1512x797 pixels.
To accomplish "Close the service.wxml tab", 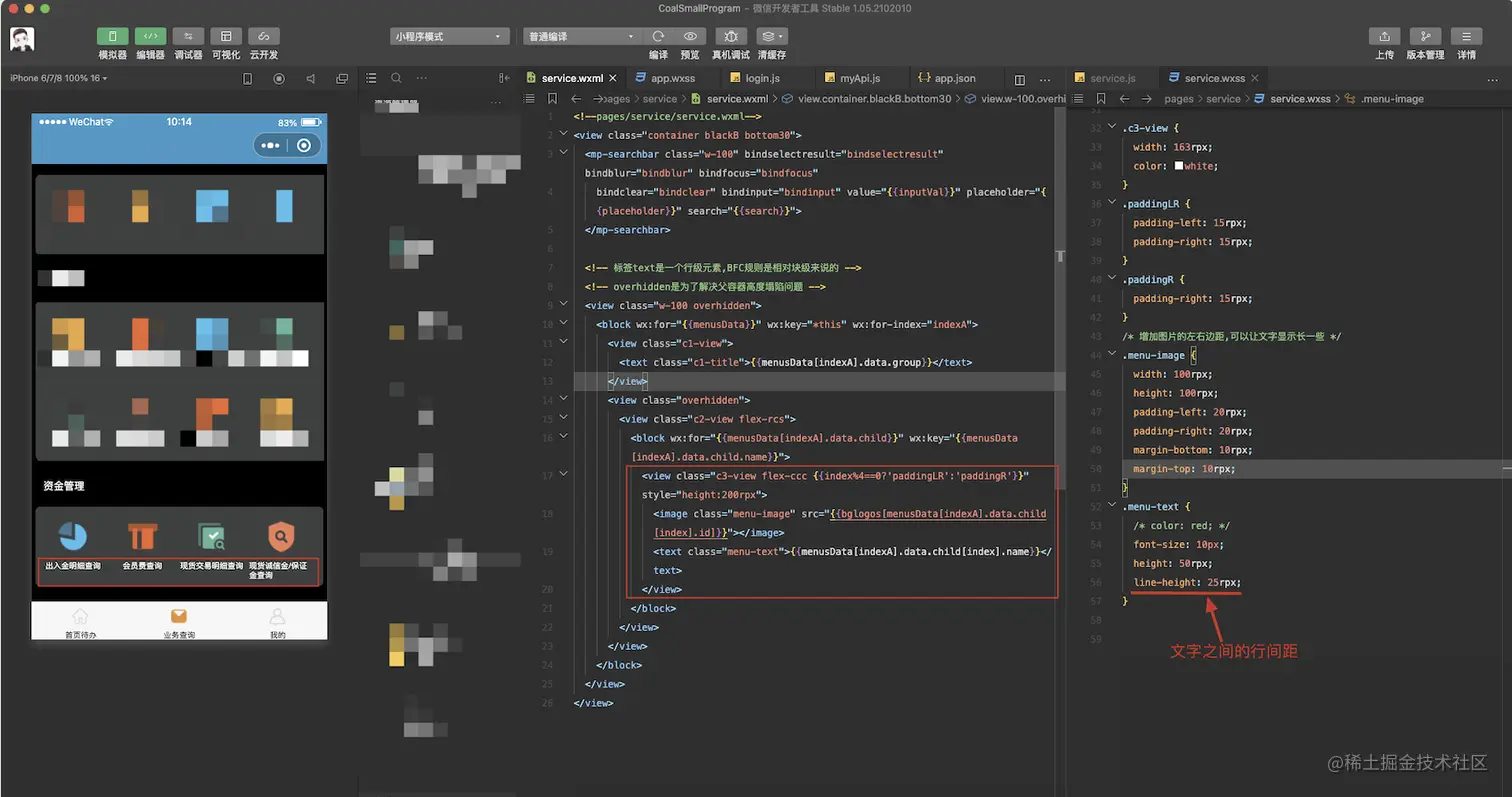I will [611, 78].
